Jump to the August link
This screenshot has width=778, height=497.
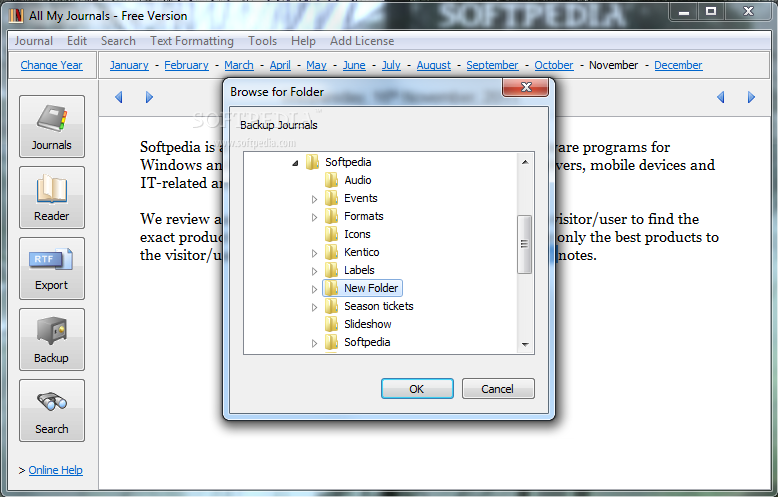tap(434, 65)
